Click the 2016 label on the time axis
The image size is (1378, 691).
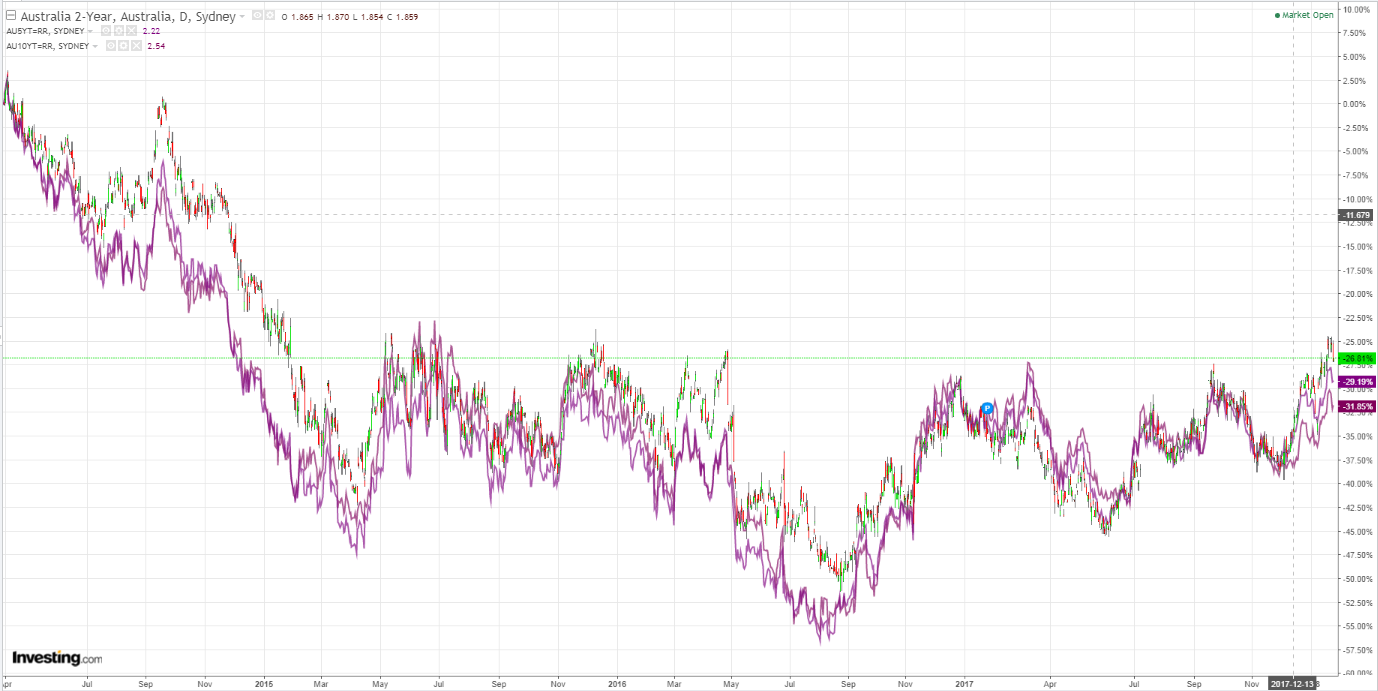(x=617, y=684)
